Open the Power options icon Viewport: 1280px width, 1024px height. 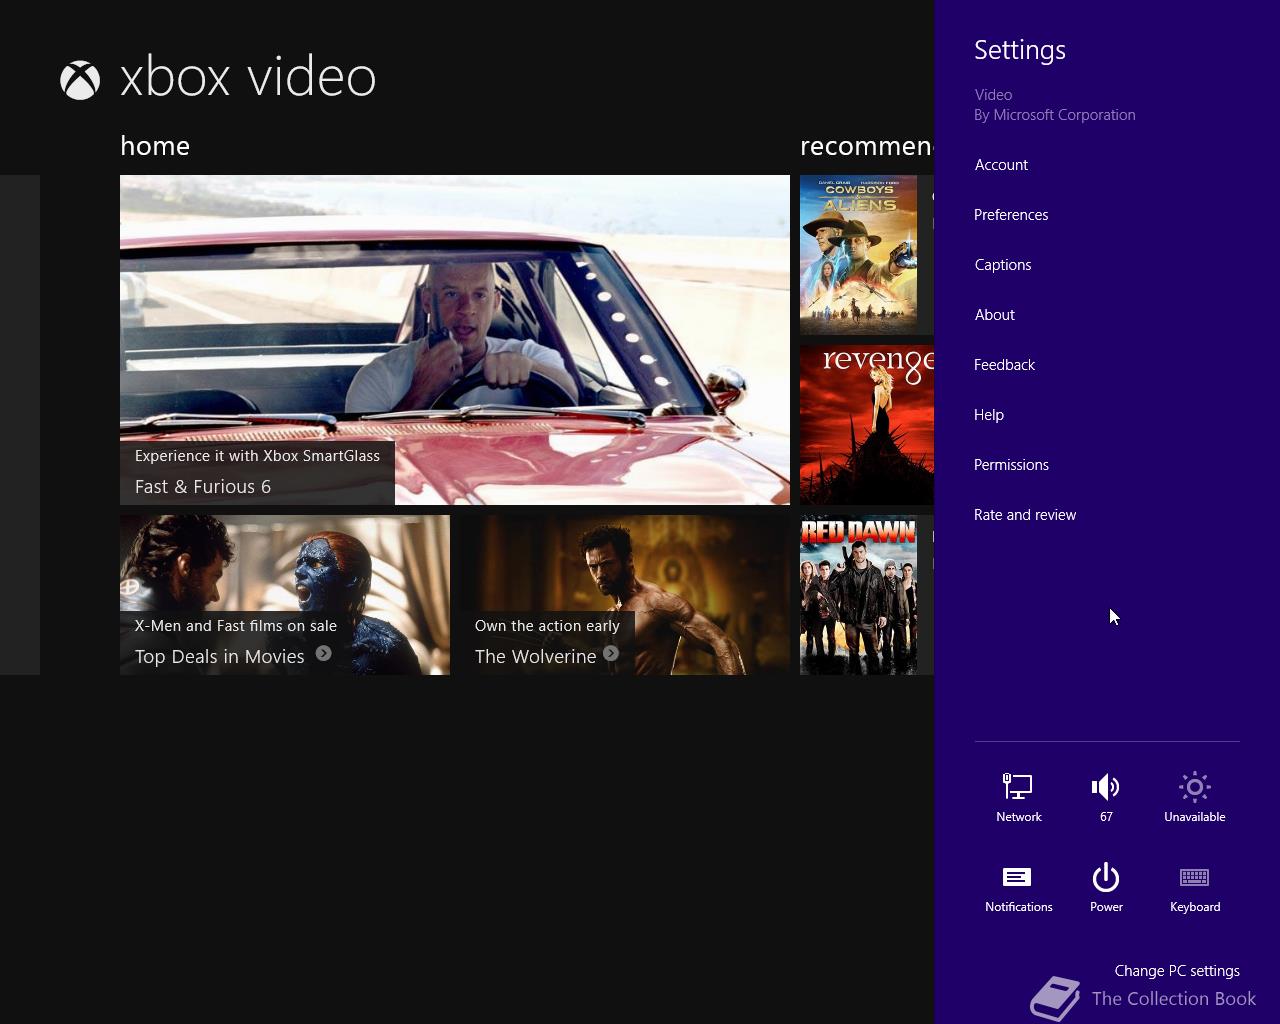(1106, 877)
